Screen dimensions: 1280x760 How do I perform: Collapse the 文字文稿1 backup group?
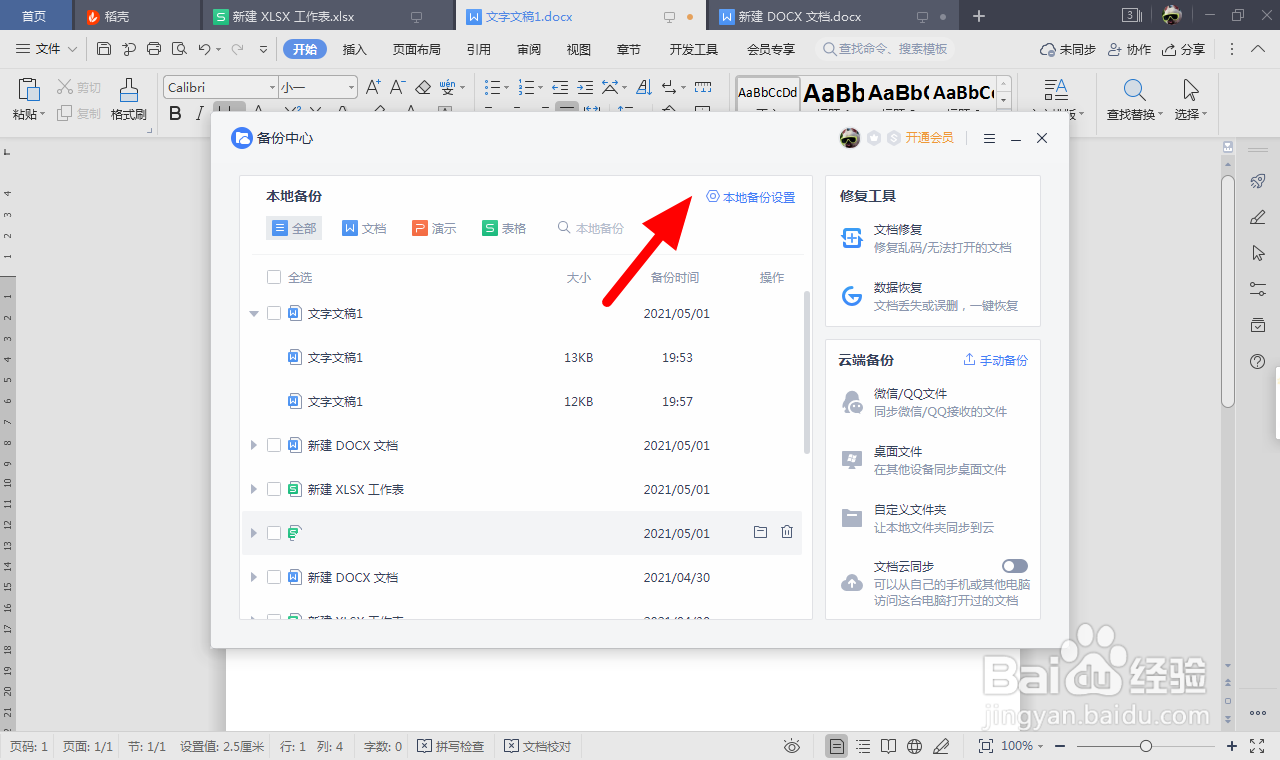(253, 313)
